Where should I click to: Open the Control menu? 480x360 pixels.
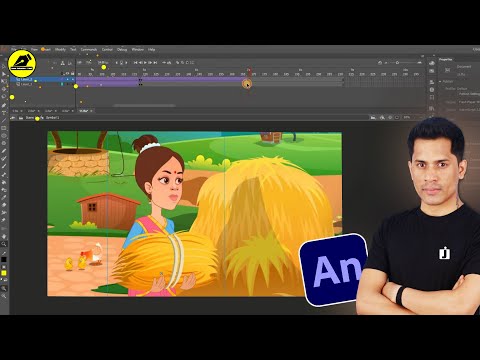(x=107, y=49)
